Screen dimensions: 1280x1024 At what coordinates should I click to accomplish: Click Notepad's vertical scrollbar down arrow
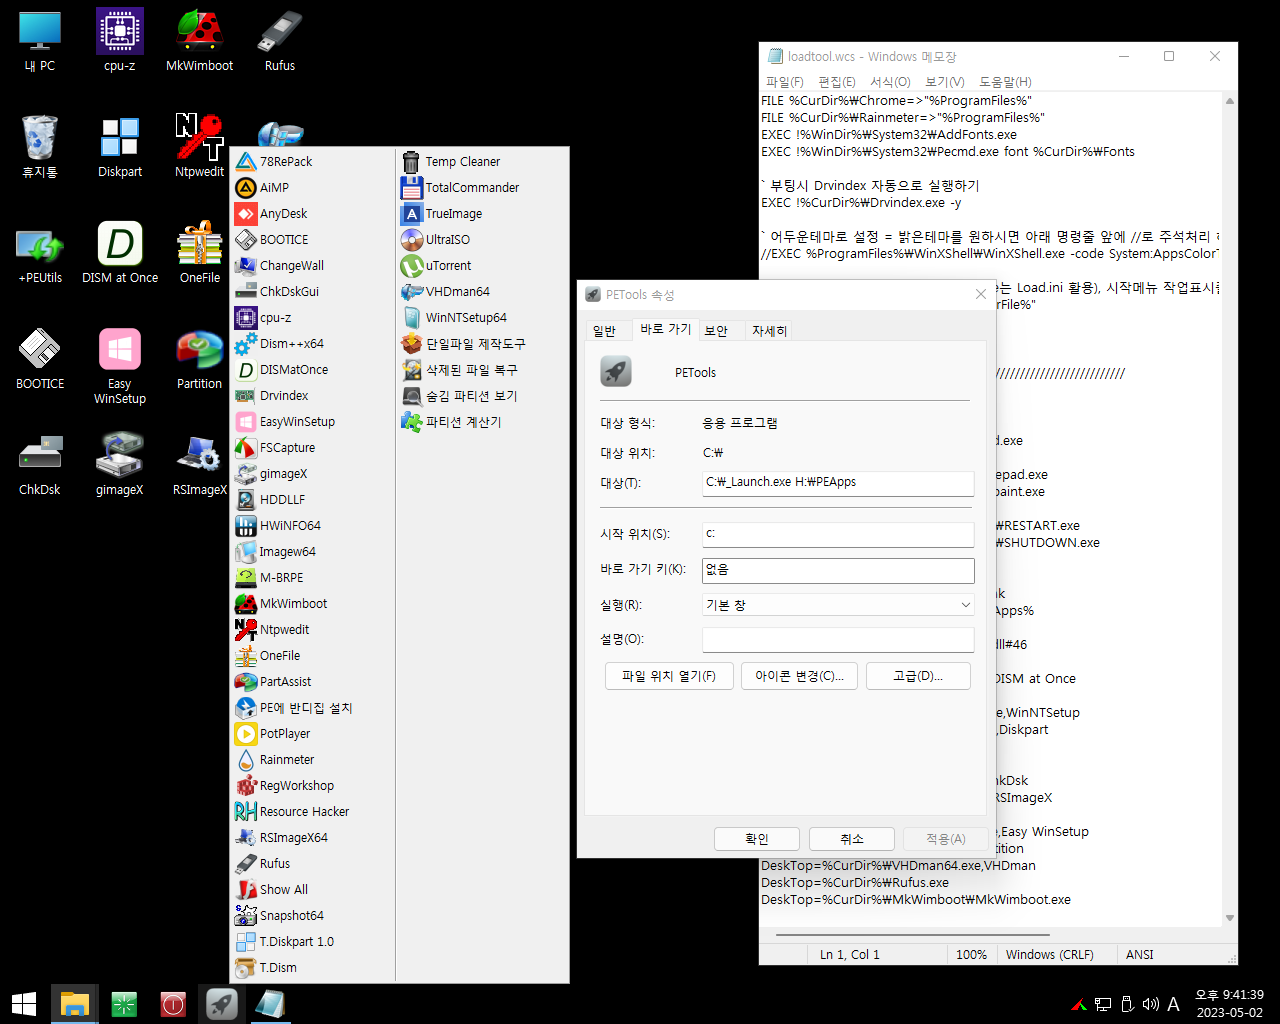1229,917
